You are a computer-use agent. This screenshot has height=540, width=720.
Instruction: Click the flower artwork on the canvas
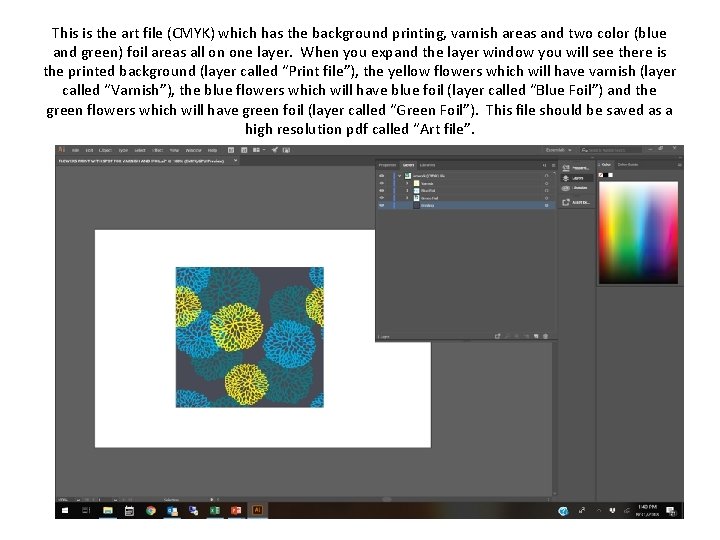click(250, 337)
